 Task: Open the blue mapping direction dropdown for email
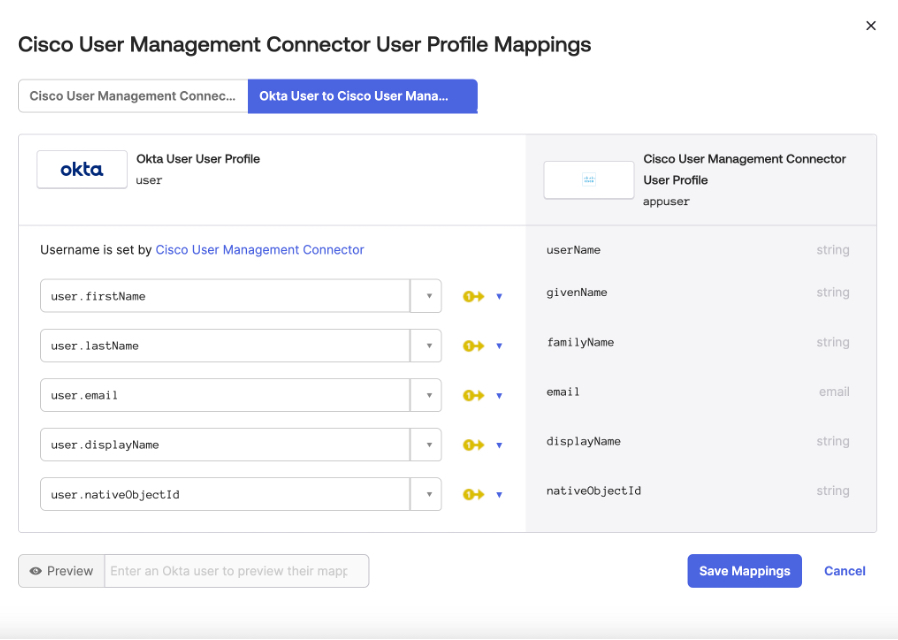pos(499,396)
